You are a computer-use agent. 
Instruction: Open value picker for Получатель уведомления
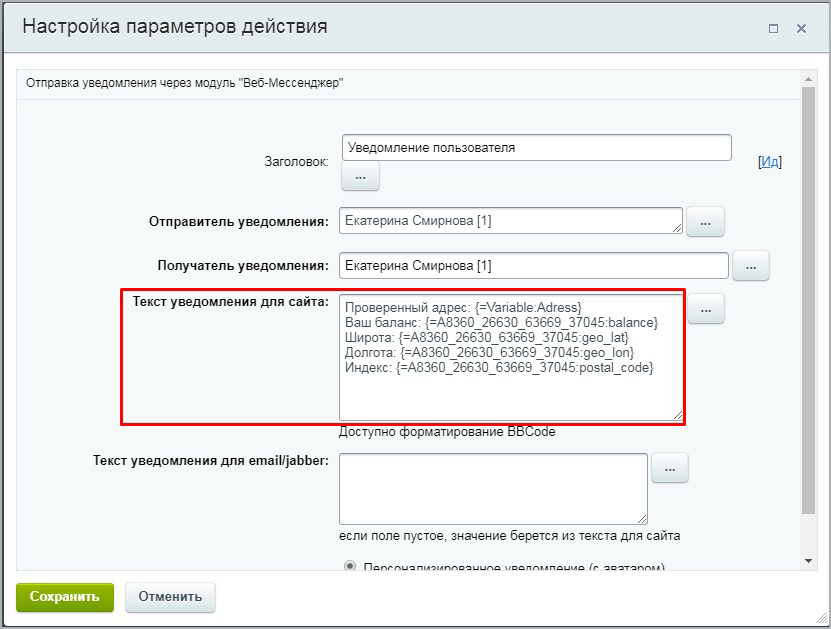pos(750,265)
